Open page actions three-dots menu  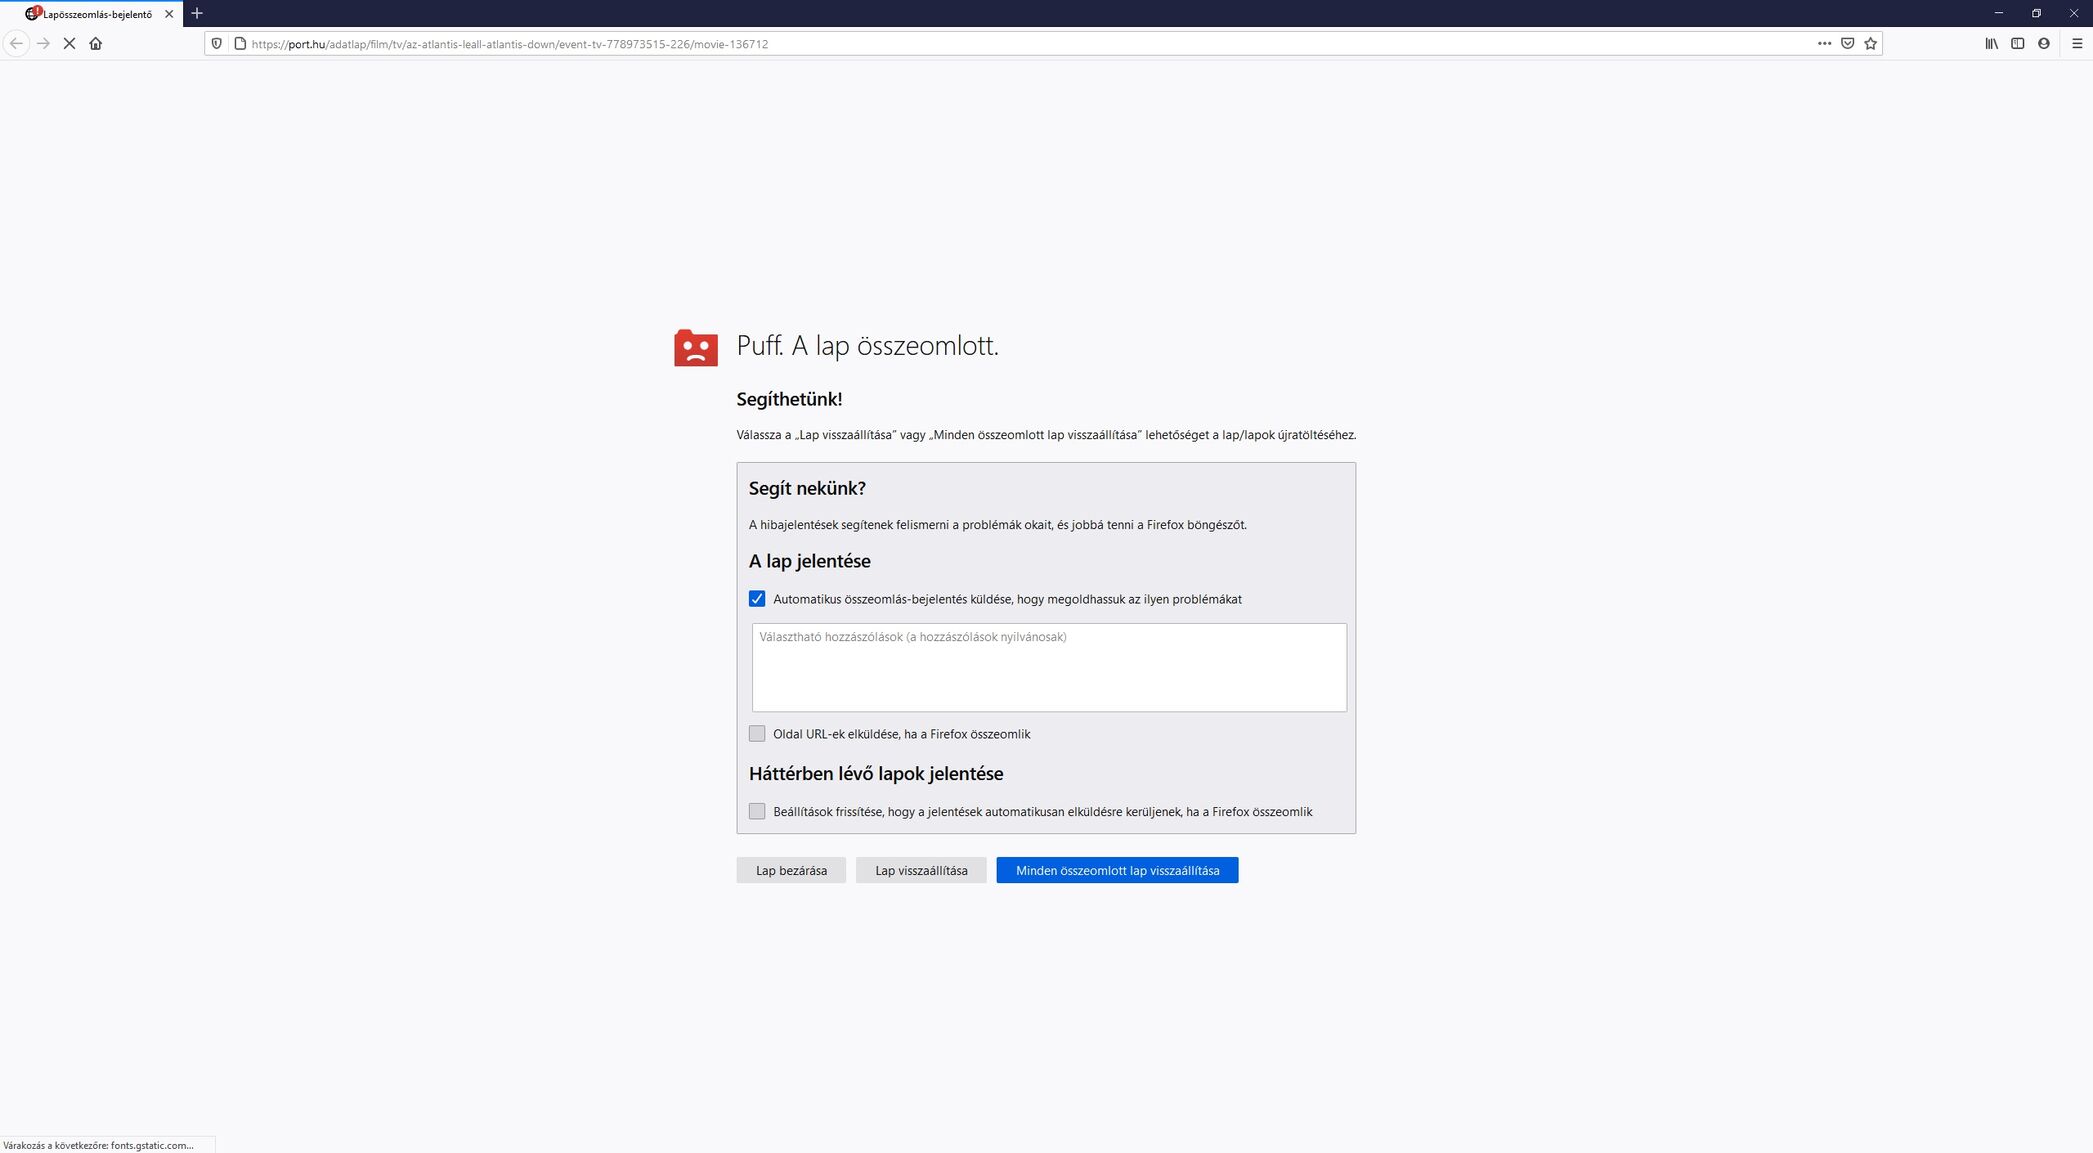pyautogui.click(x=1824, y=43)
